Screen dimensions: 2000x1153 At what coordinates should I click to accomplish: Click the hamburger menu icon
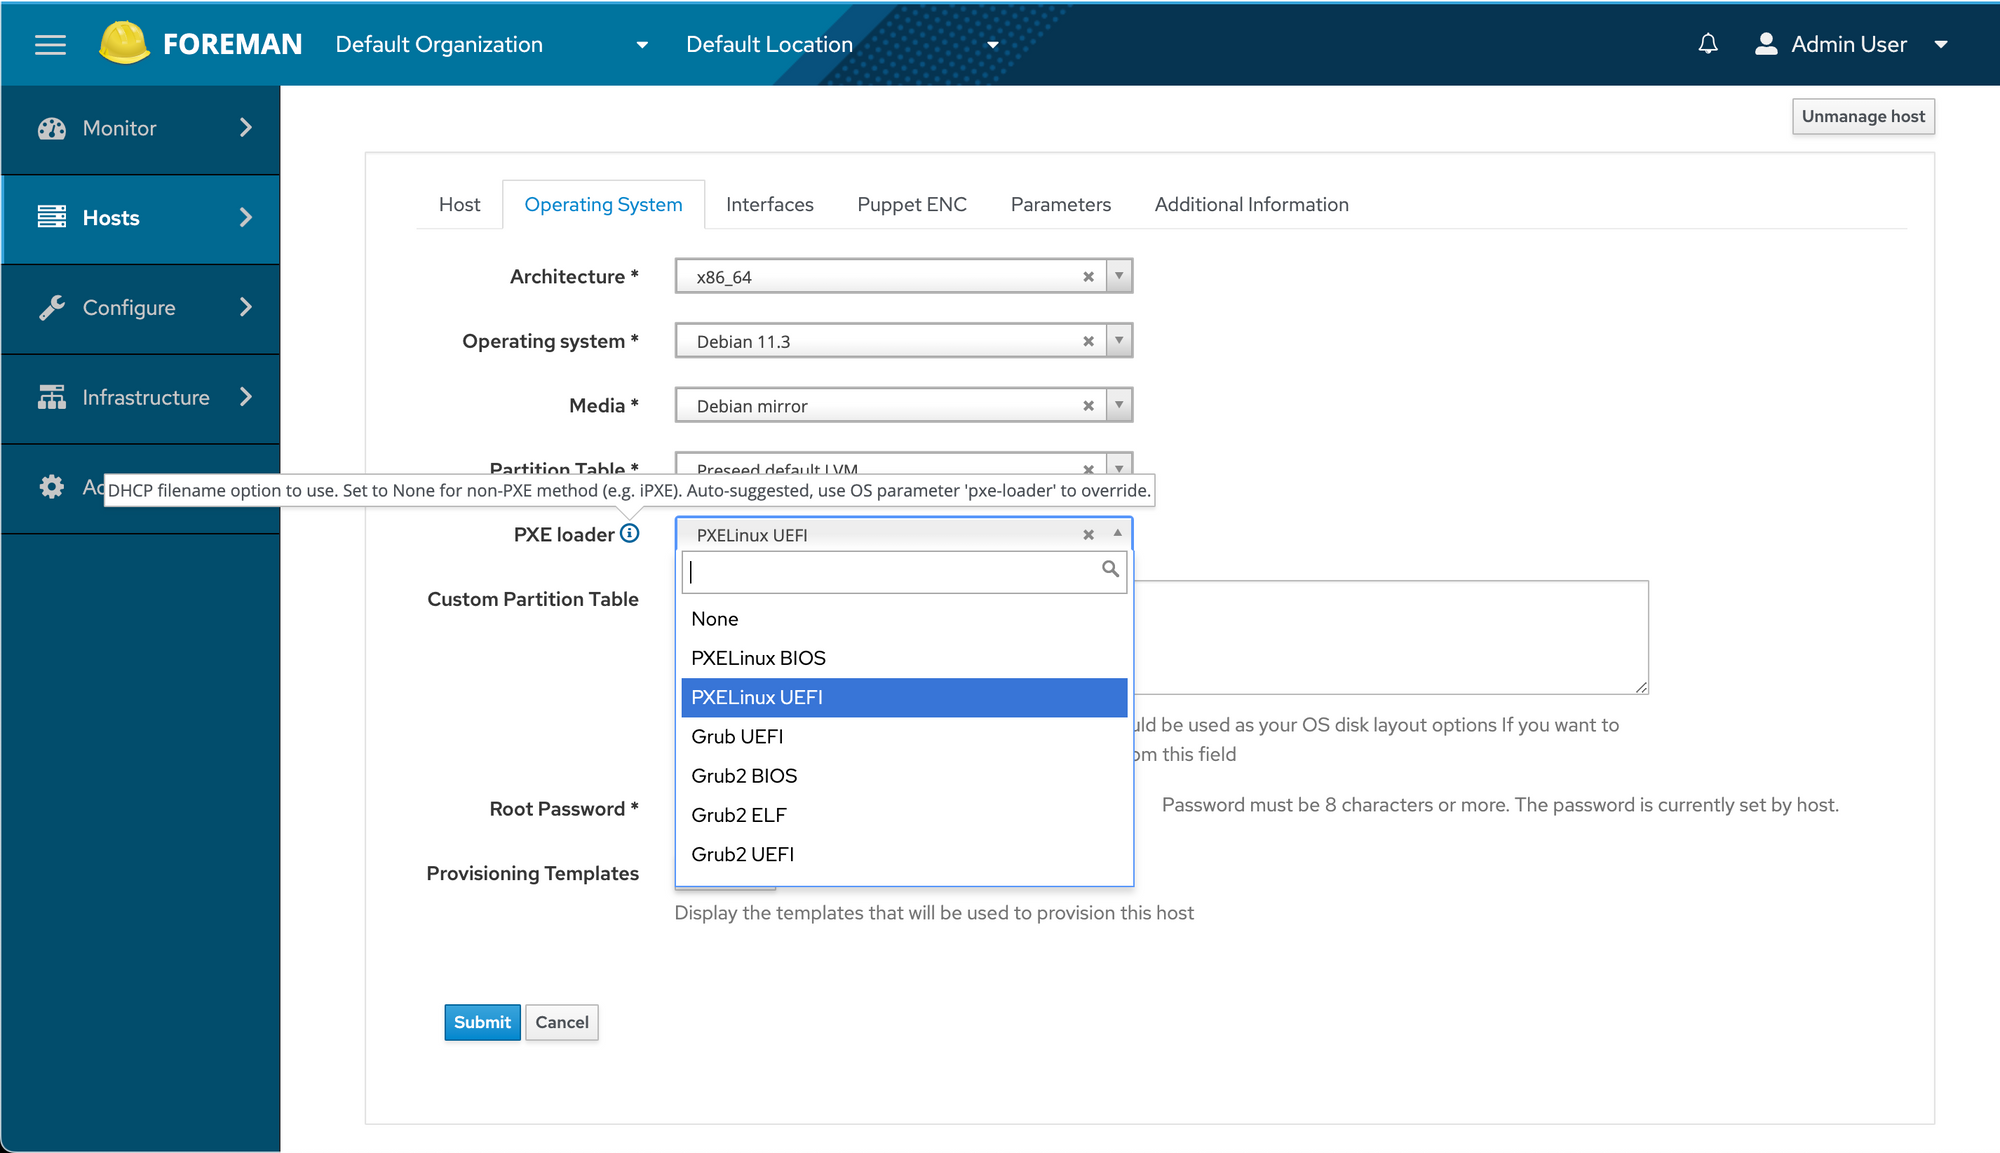pyautogui.click(x=50, y=45)
